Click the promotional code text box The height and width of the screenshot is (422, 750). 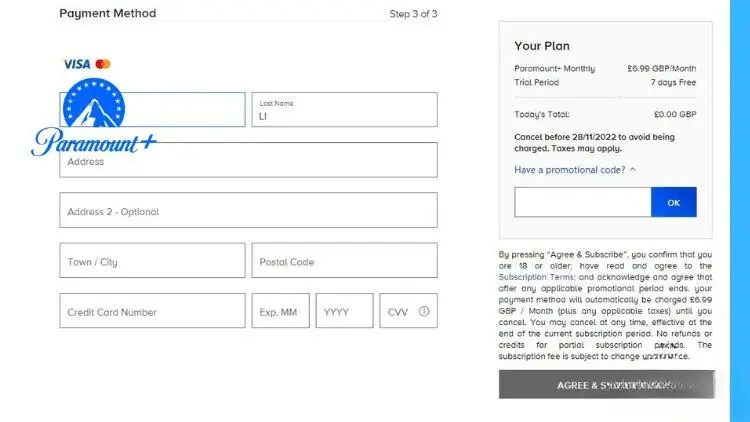[x=582, y=202]
